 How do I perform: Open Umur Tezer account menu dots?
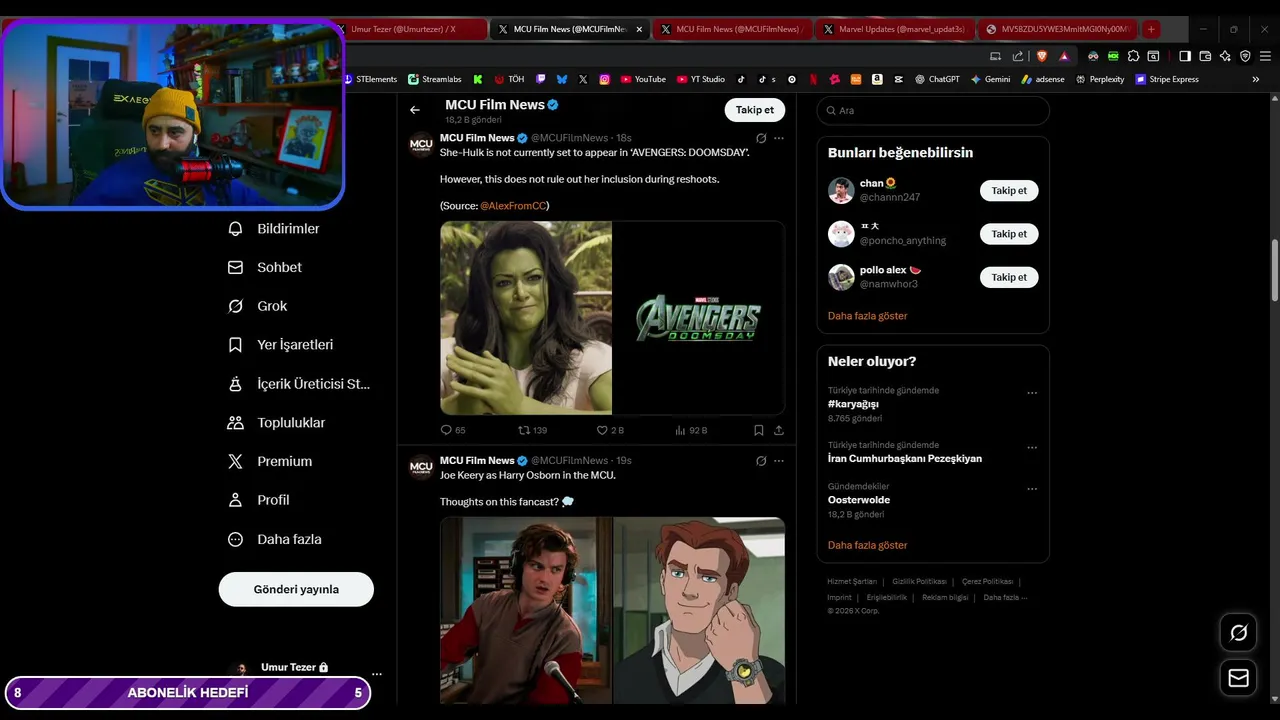[x=377, y=674]
